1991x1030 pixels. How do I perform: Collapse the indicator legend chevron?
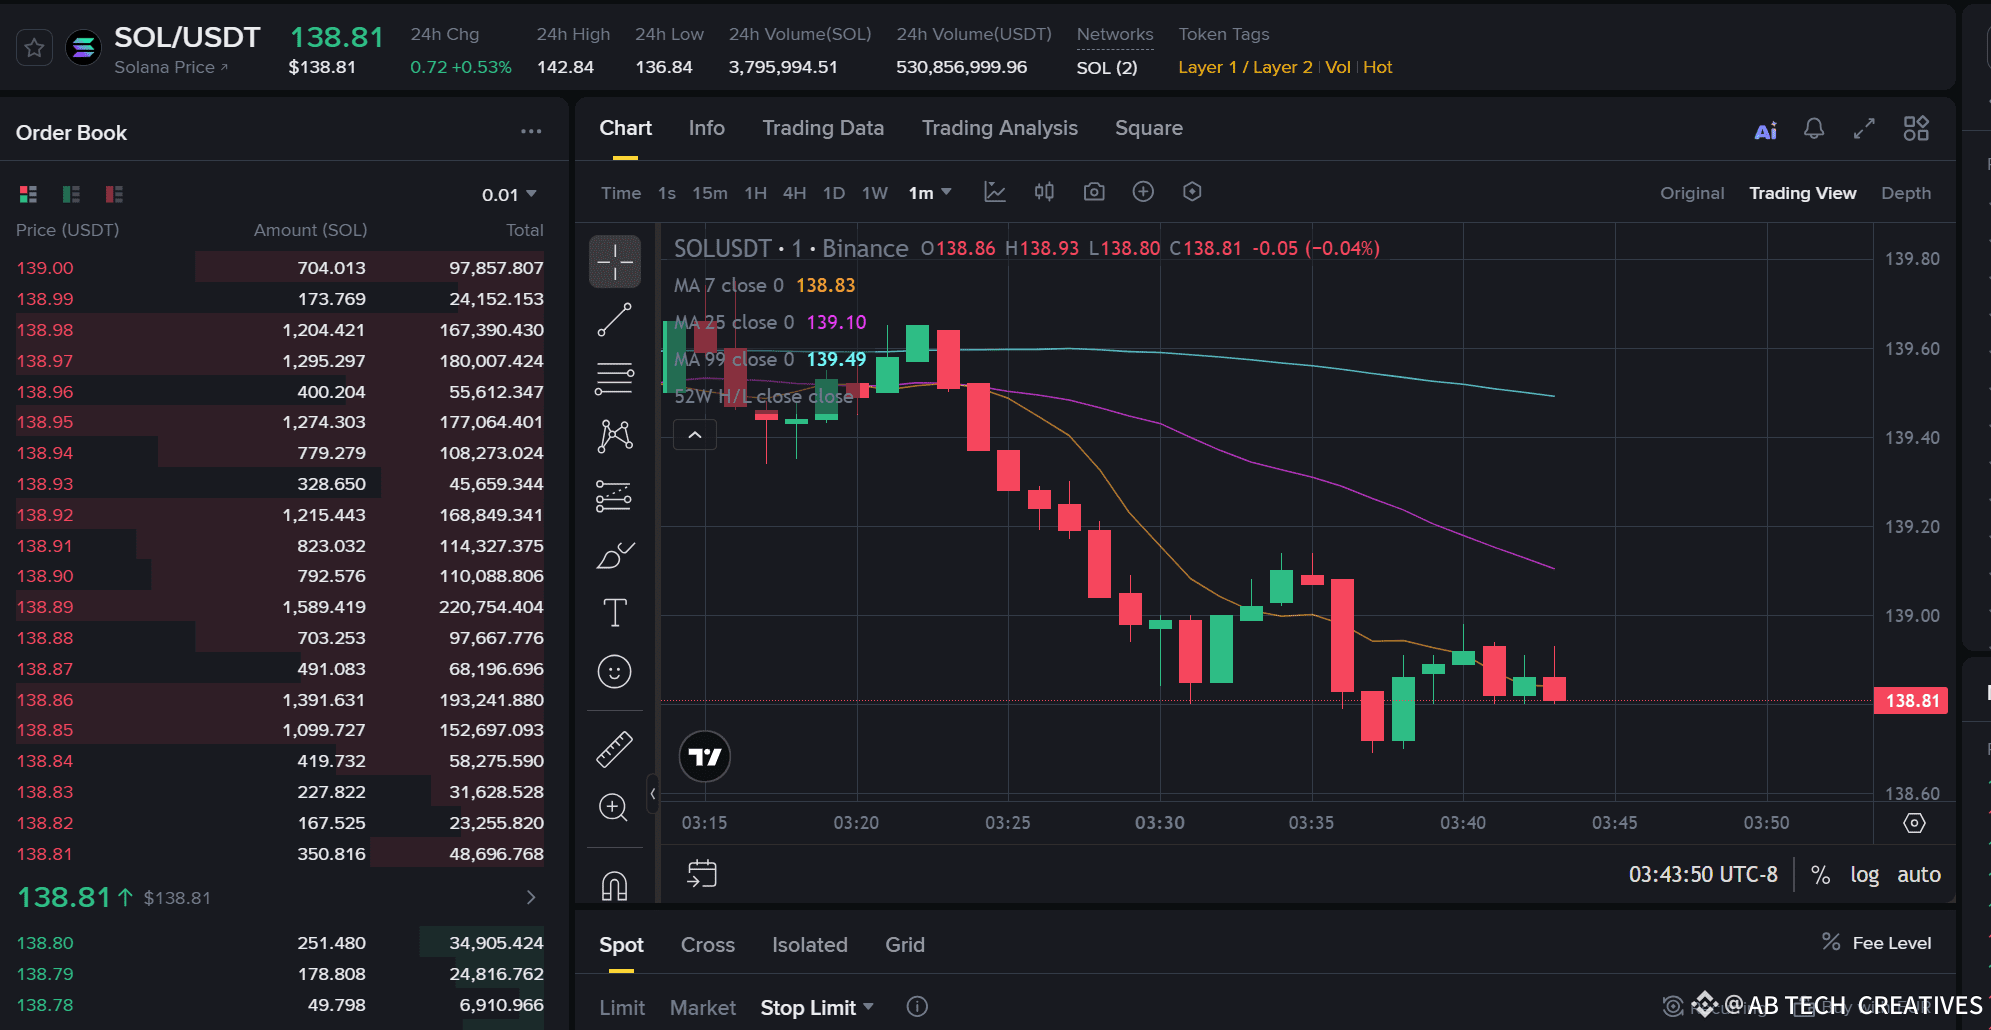click(x=695, y=435)
